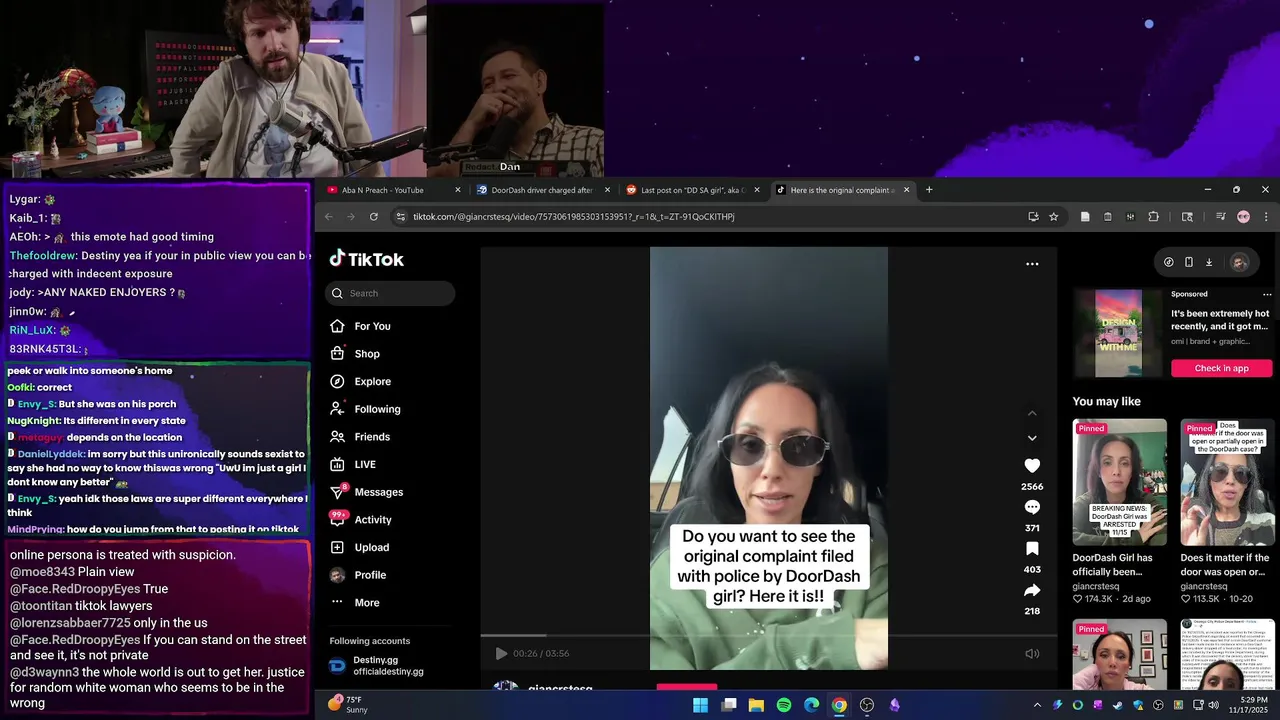Open Task View from taskbar

[729, 705]
